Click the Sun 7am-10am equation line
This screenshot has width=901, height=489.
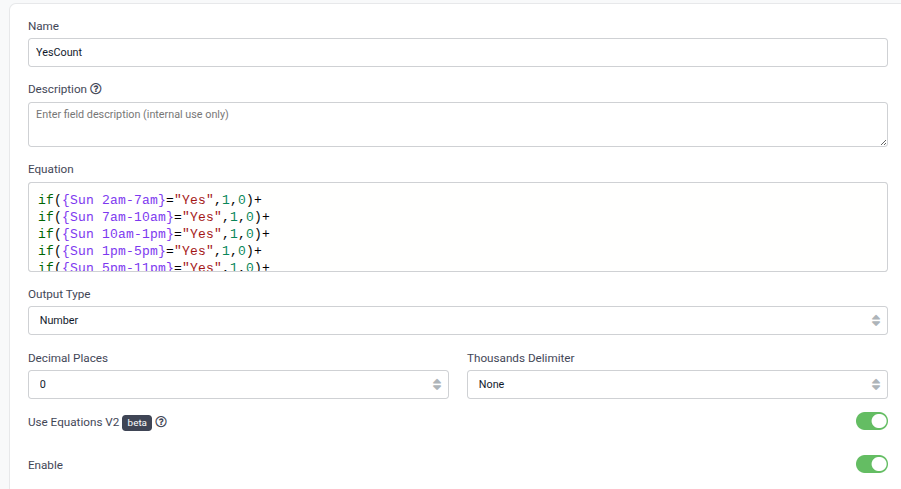(154, 216)
